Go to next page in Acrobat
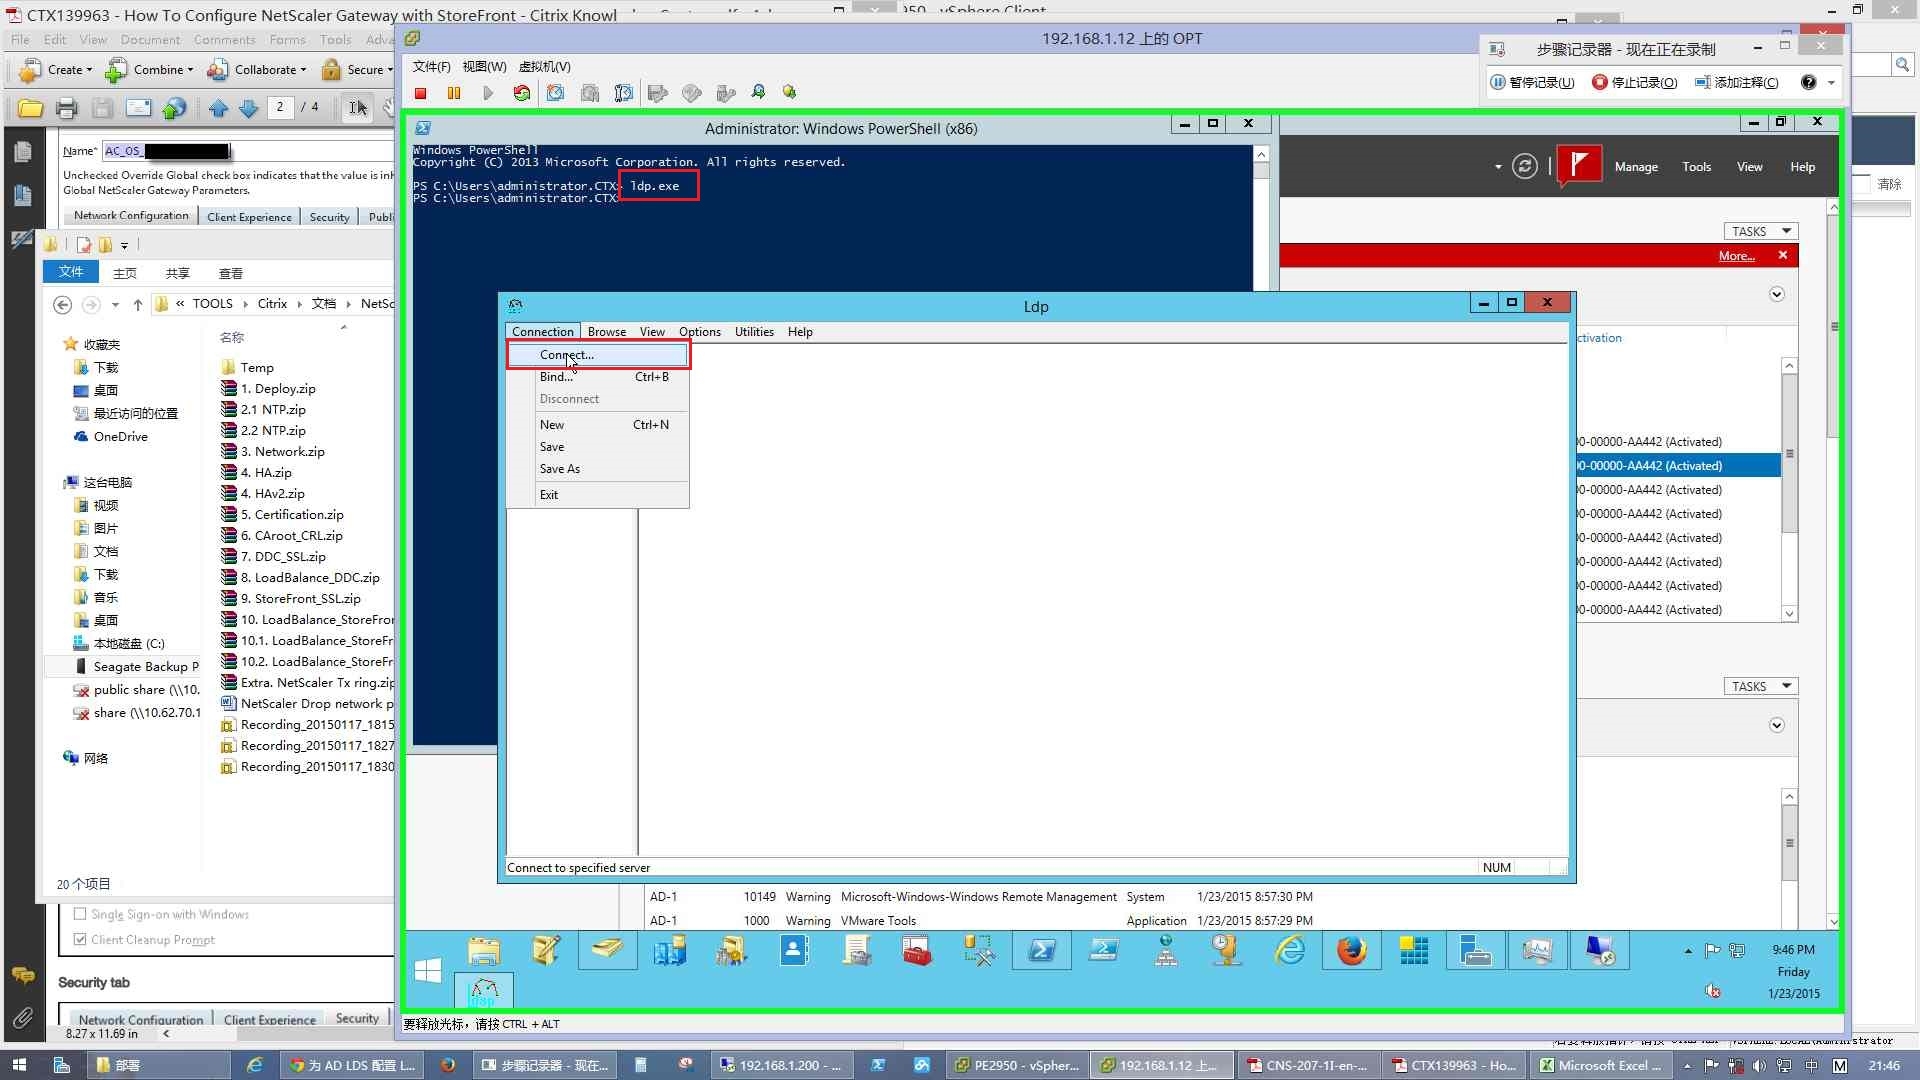The image size is (1920, 1080). (x=249, y=109)
